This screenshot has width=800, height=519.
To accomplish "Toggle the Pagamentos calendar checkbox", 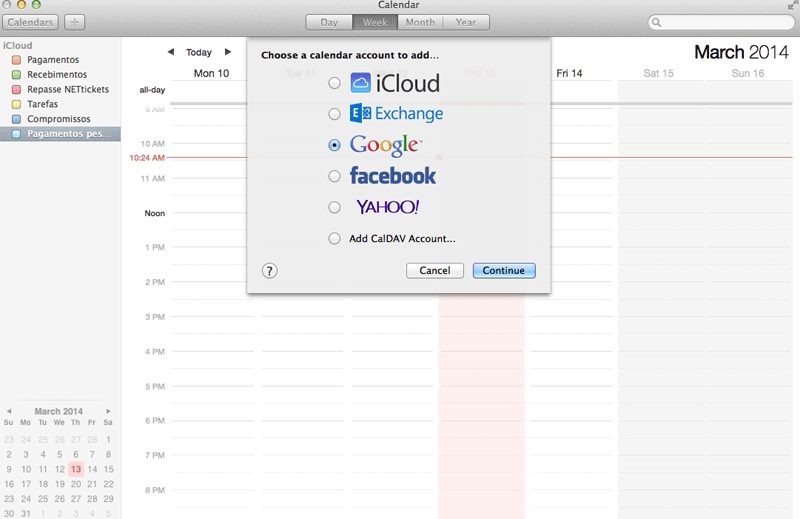I will [16, 60].
